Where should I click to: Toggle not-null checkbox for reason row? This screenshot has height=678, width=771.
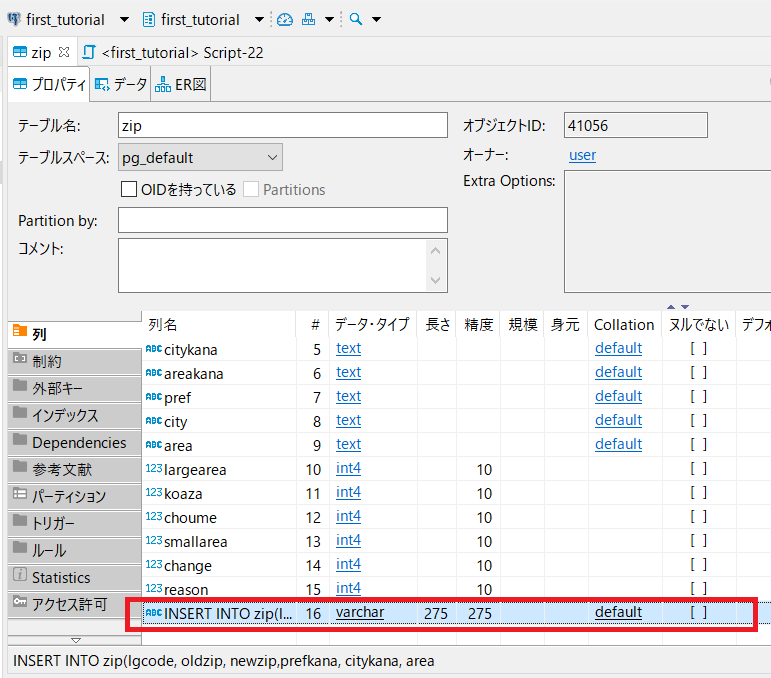point(698,589)
